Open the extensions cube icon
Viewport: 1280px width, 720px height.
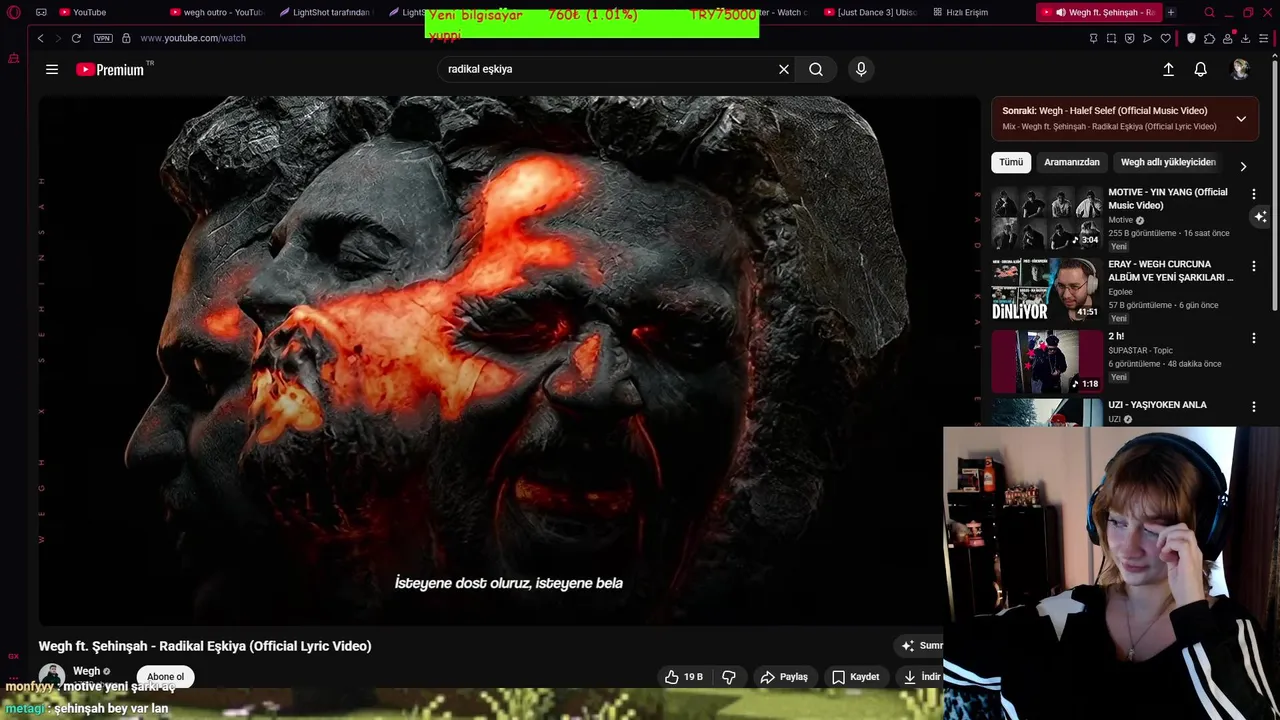pyautogui.click(x=1209, y=38)
